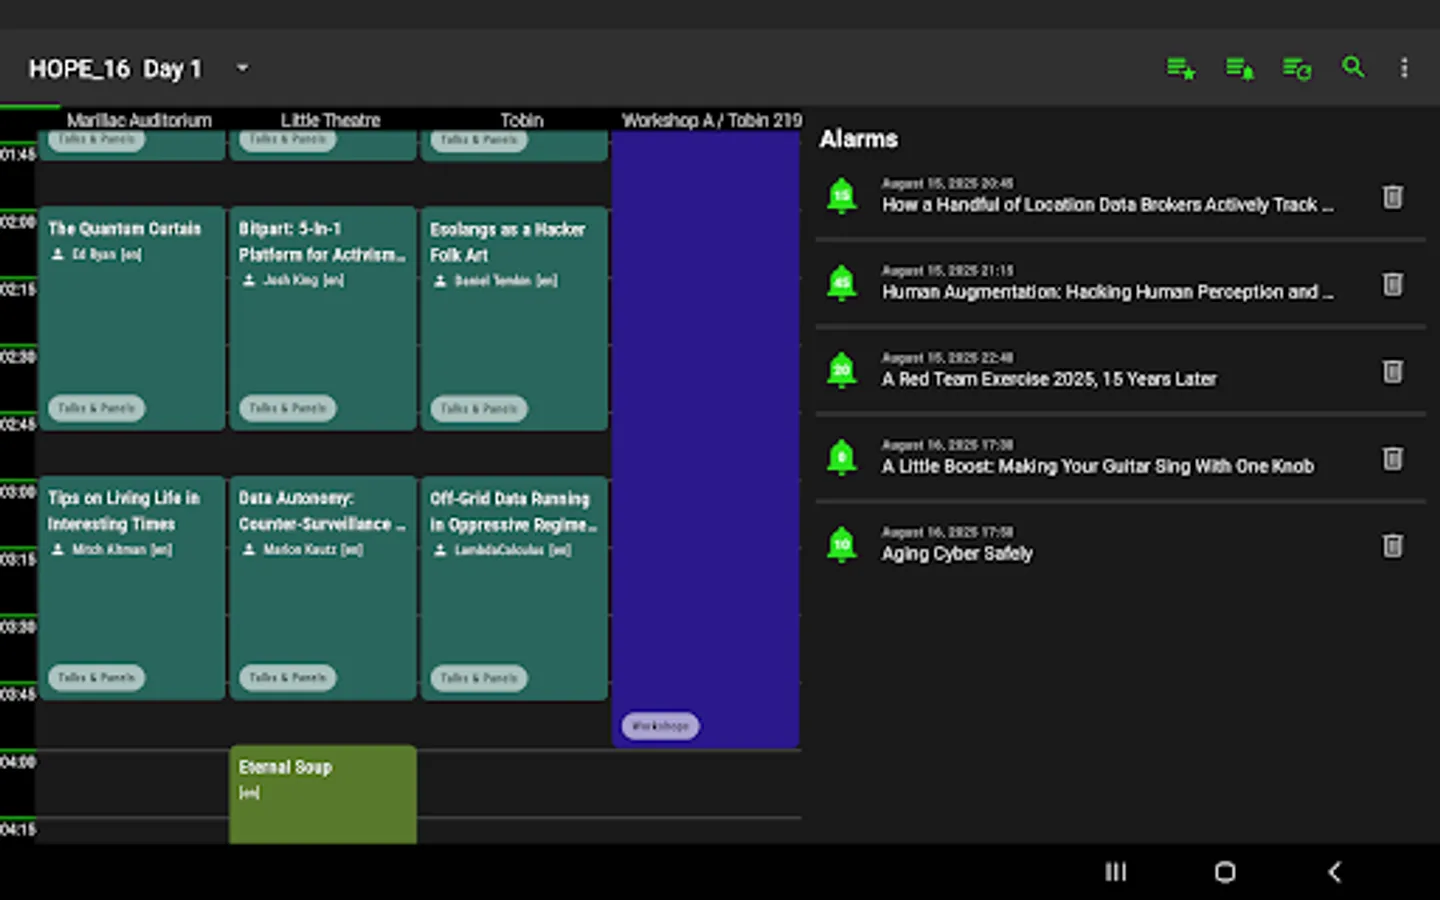The width and height of the screenshot is (1440, 900).
Task: Tap the Android recent apps button
Action: 1115,872
